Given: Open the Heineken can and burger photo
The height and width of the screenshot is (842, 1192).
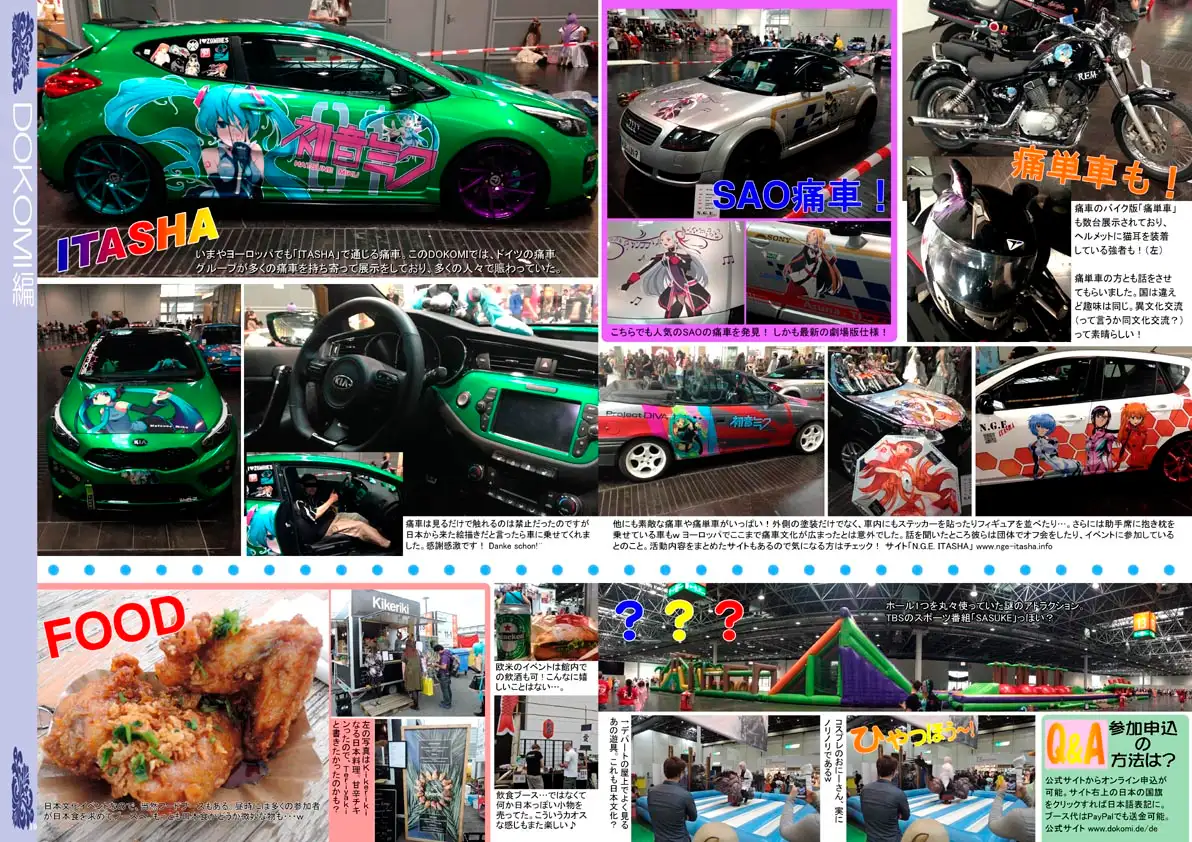Looking at the screenshot, I should (546, 622).
